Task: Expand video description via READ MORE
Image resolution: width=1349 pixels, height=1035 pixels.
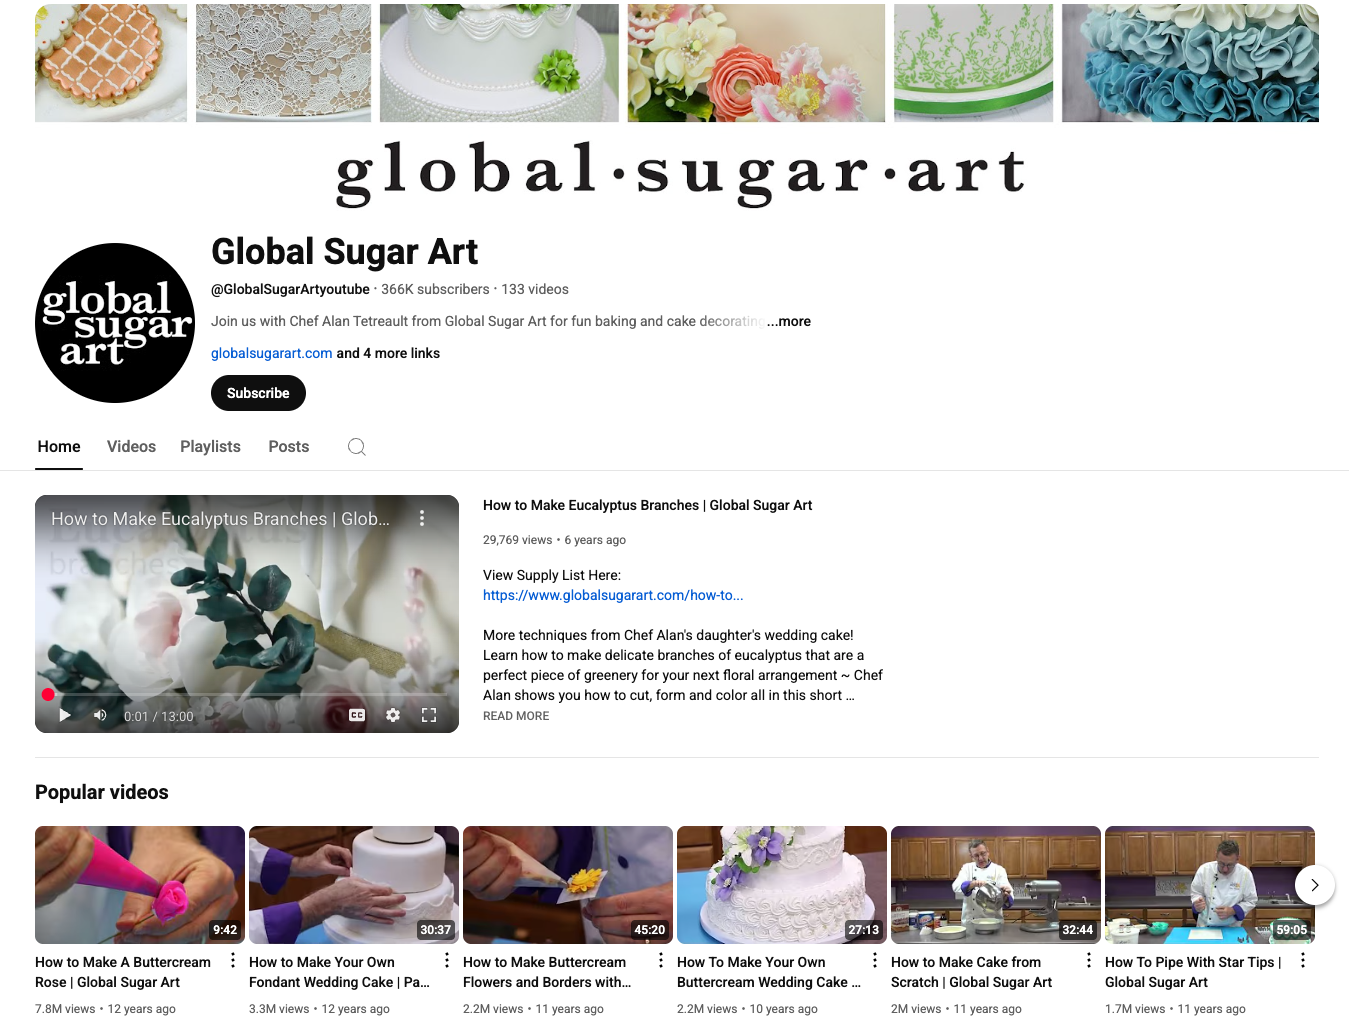Action: pyautogui.click(x=516, y=716)
